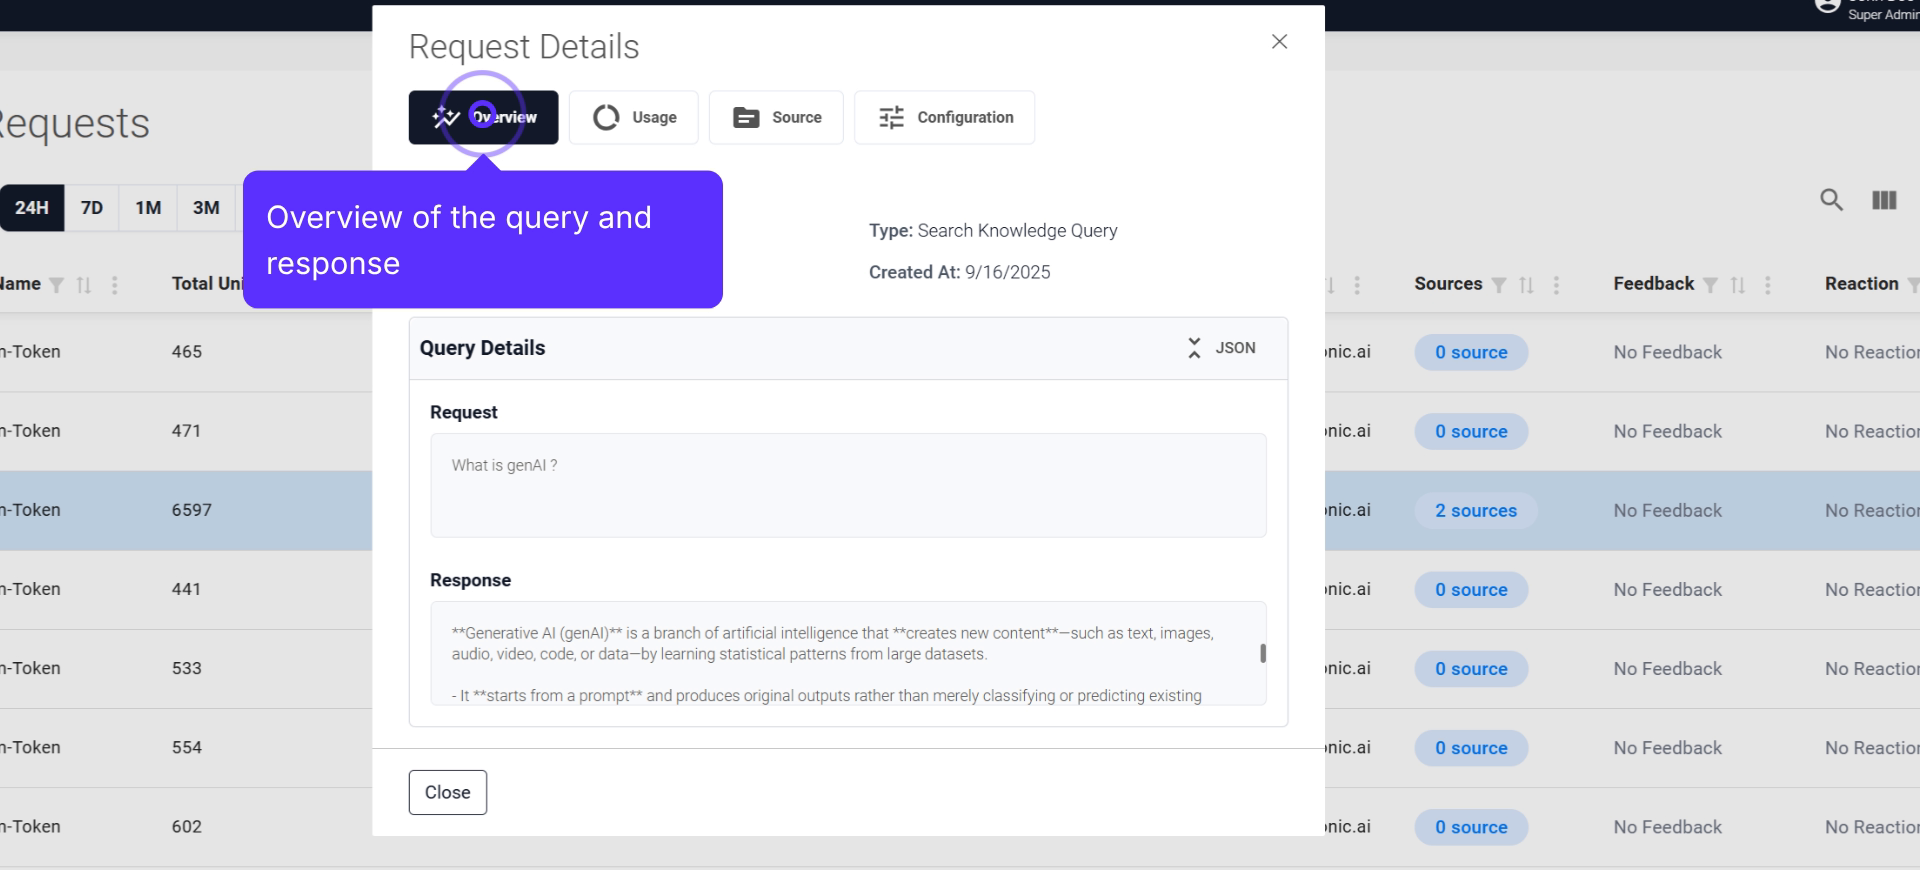This screenshot has width=1920, height=870.
Task: Open the Configuration tab
Action: click(x=945, y=118)
